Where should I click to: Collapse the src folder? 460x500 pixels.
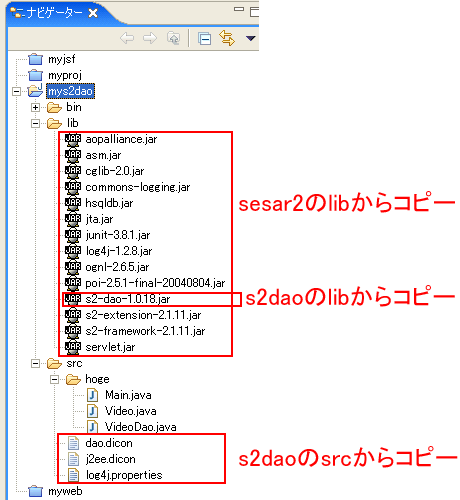35,363
